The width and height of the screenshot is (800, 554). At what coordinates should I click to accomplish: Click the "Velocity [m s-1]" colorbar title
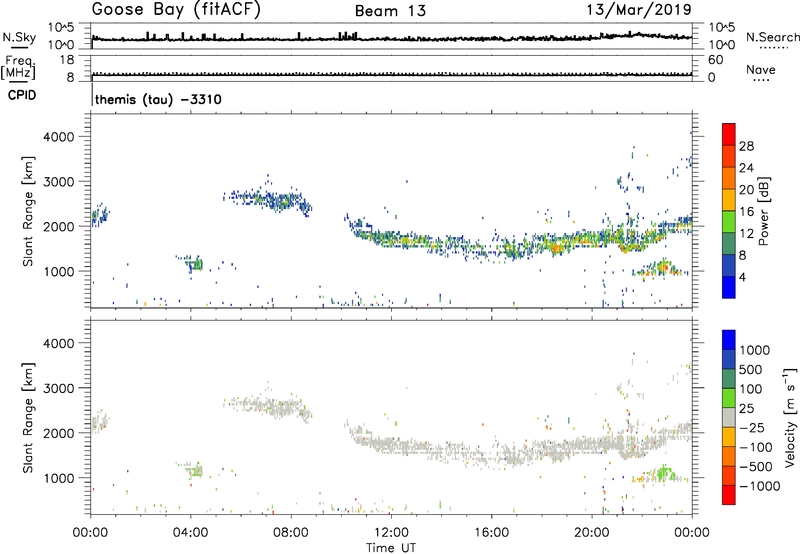click(x=790, y=417)
